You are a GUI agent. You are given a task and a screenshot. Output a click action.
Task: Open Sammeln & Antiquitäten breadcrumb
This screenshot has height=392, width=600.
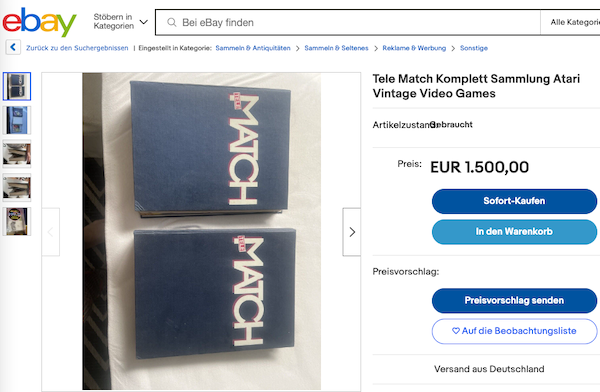tap(253, 48)
